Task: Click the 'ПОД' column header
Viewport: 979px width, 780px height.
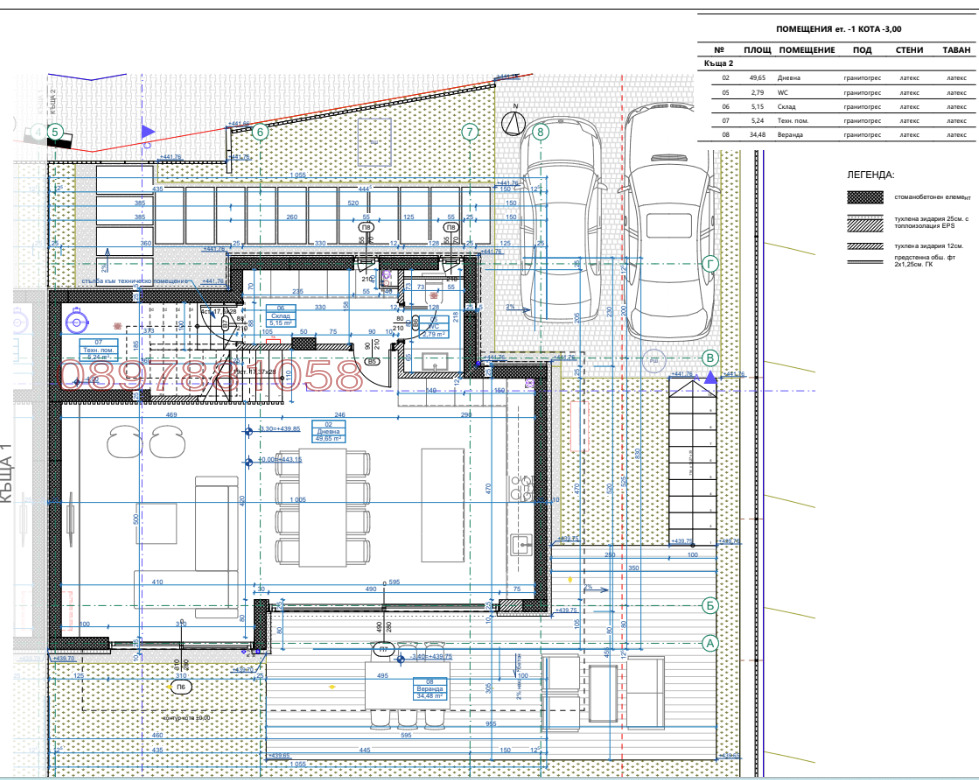Action: 862,50
